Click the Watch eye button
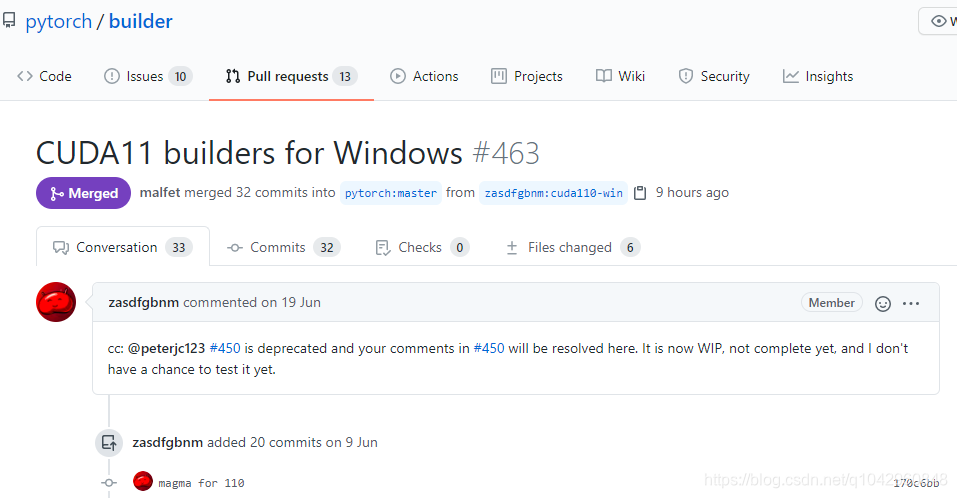Image resolution: width=957 pixels, height=498 pixels. [939, 21]
